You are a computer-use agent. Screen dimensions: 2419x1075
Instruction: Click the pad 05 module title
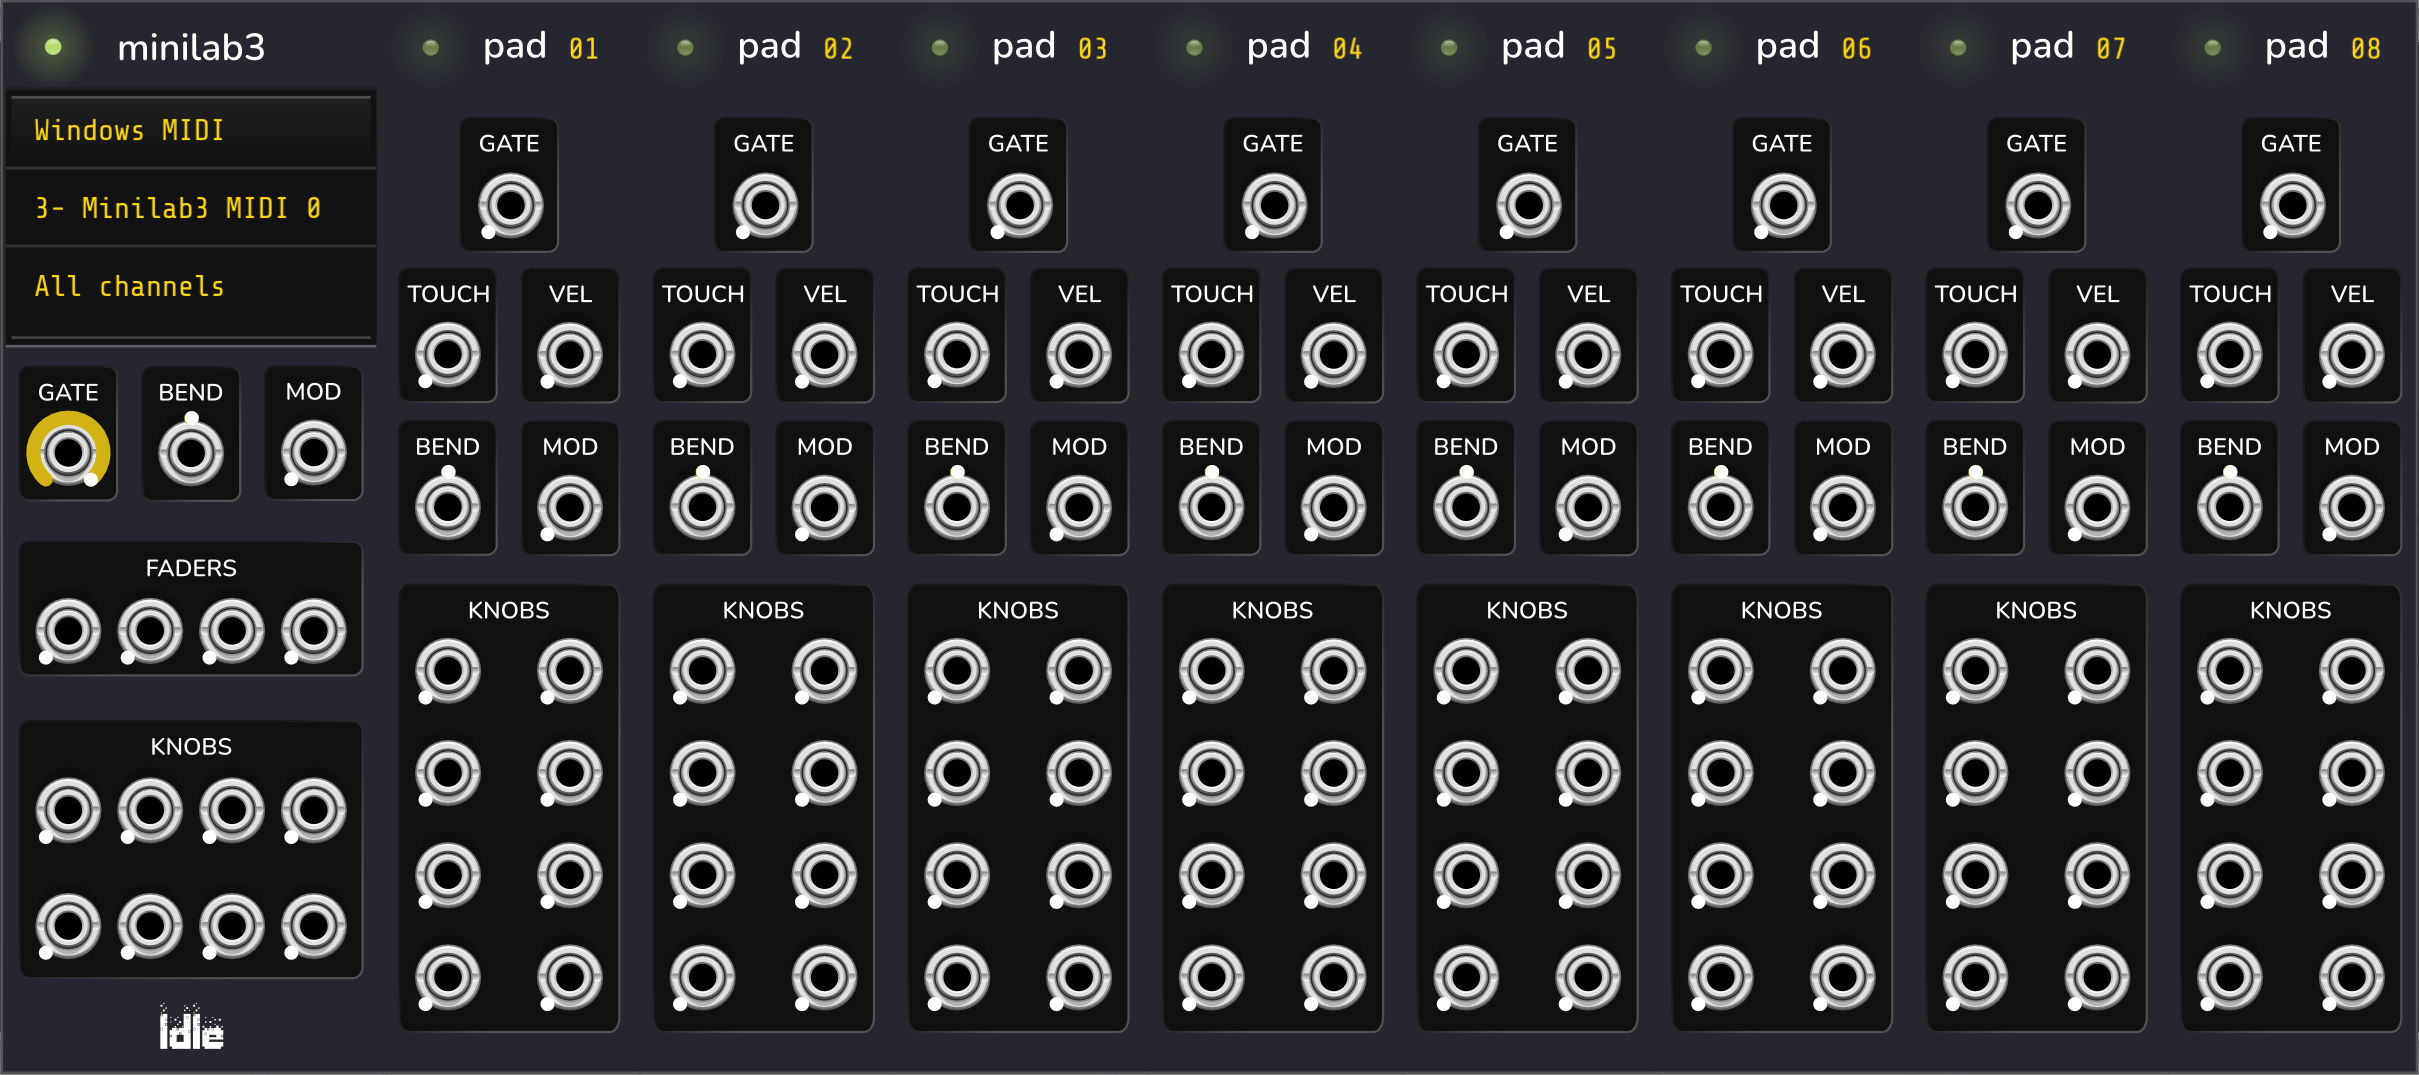click(1559, 47)
